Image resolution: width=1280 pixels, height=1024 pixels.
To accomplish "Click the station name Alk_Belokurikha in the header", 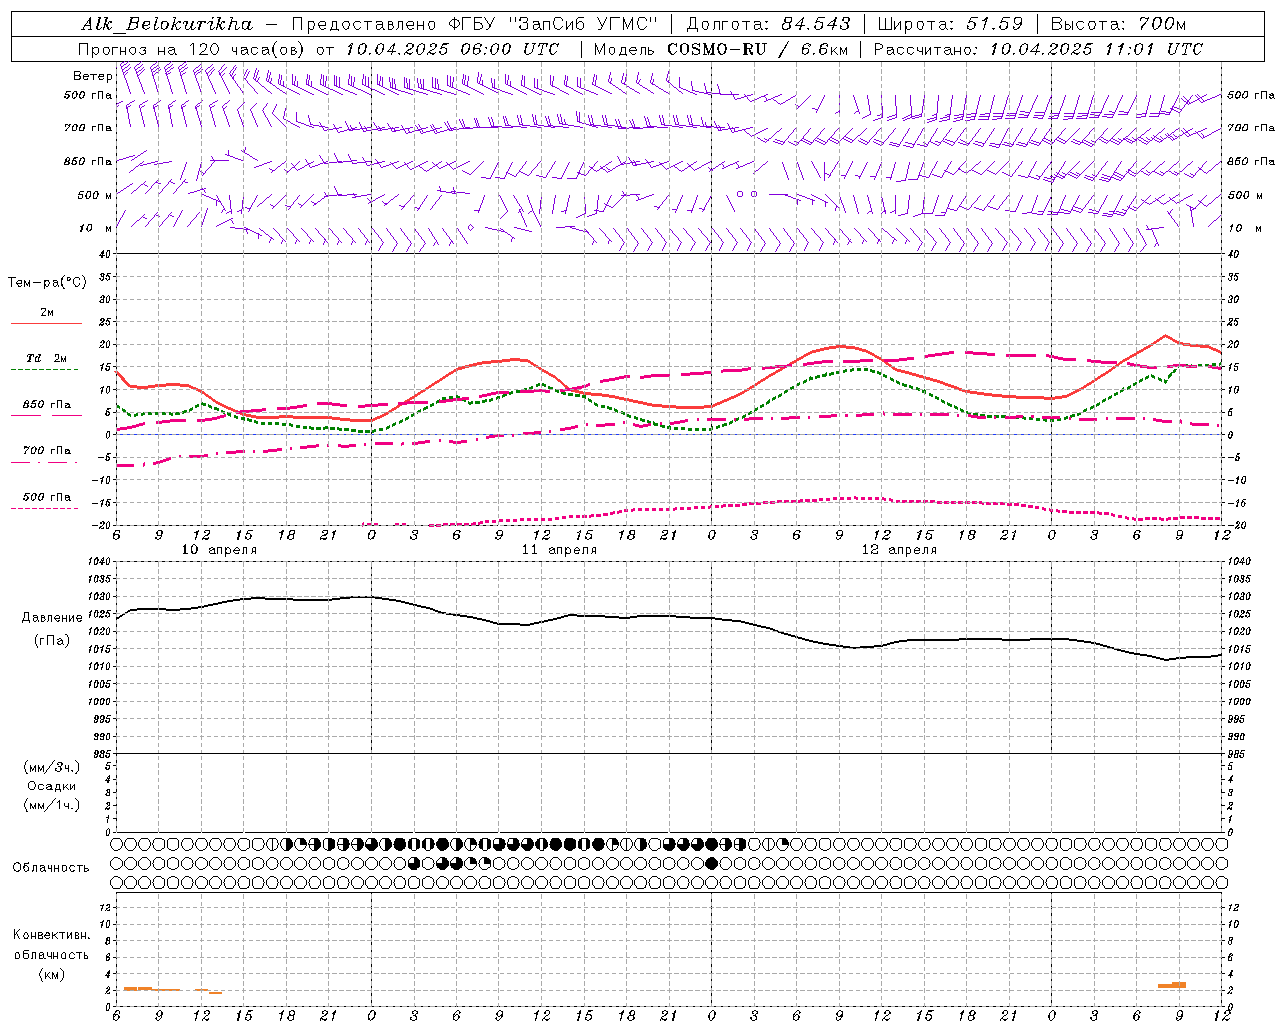I will coord(167,24).
